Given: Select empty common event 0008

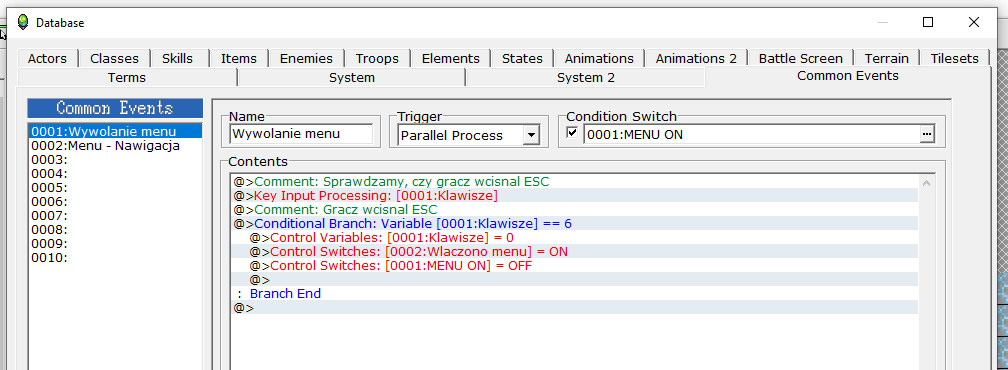Looking at the screenshot, I should [x=116, y=230].
